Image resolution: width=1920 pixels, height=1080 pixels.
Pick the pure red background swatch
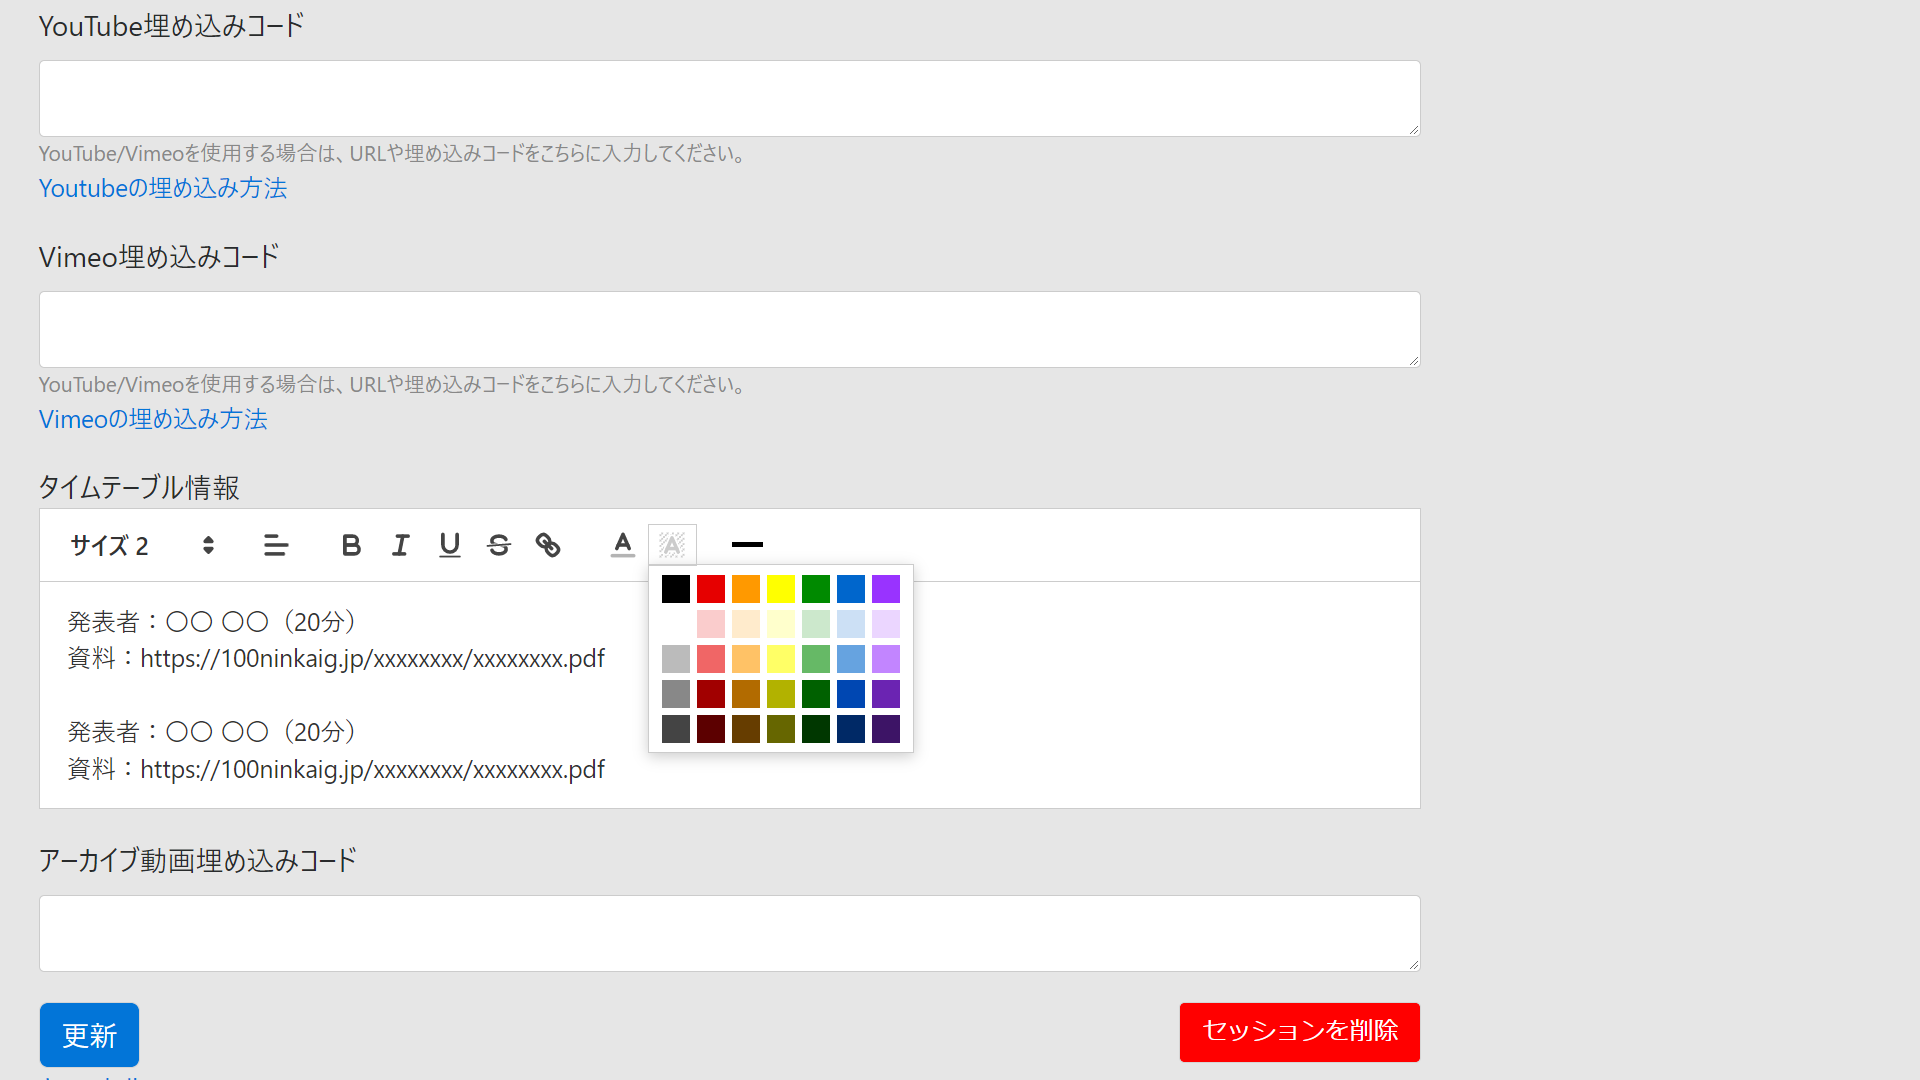pos(711,589)
